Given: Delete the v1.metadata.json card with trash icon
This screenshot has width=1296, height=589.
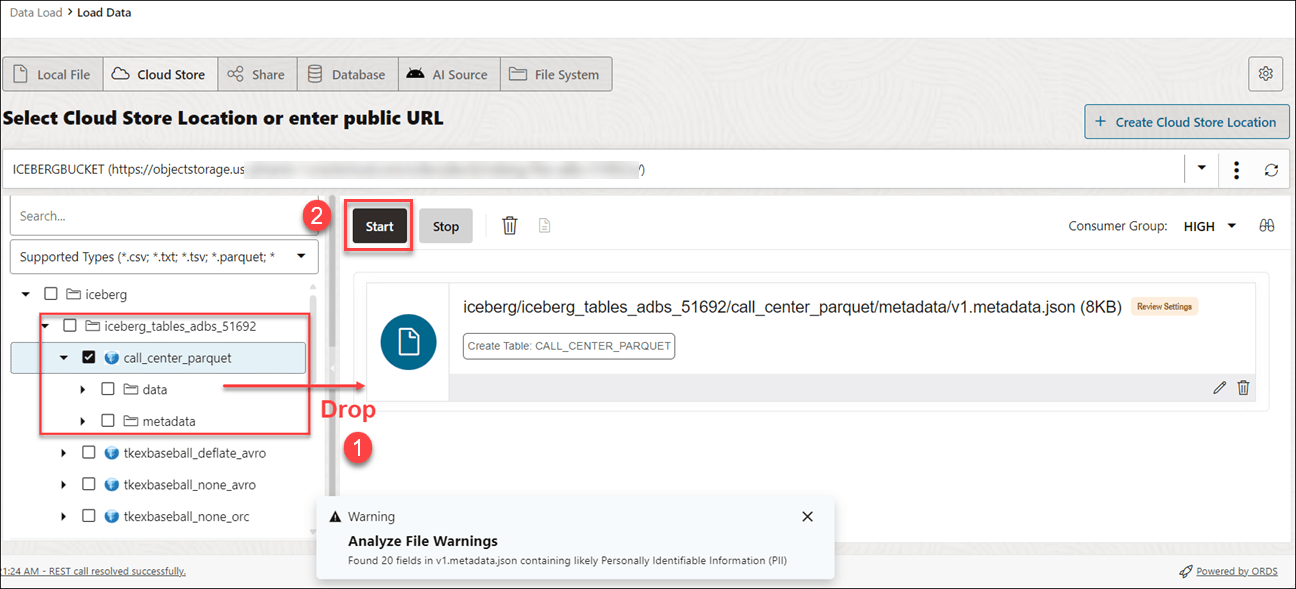Looking at the screenshot, I should (1243, 388).
